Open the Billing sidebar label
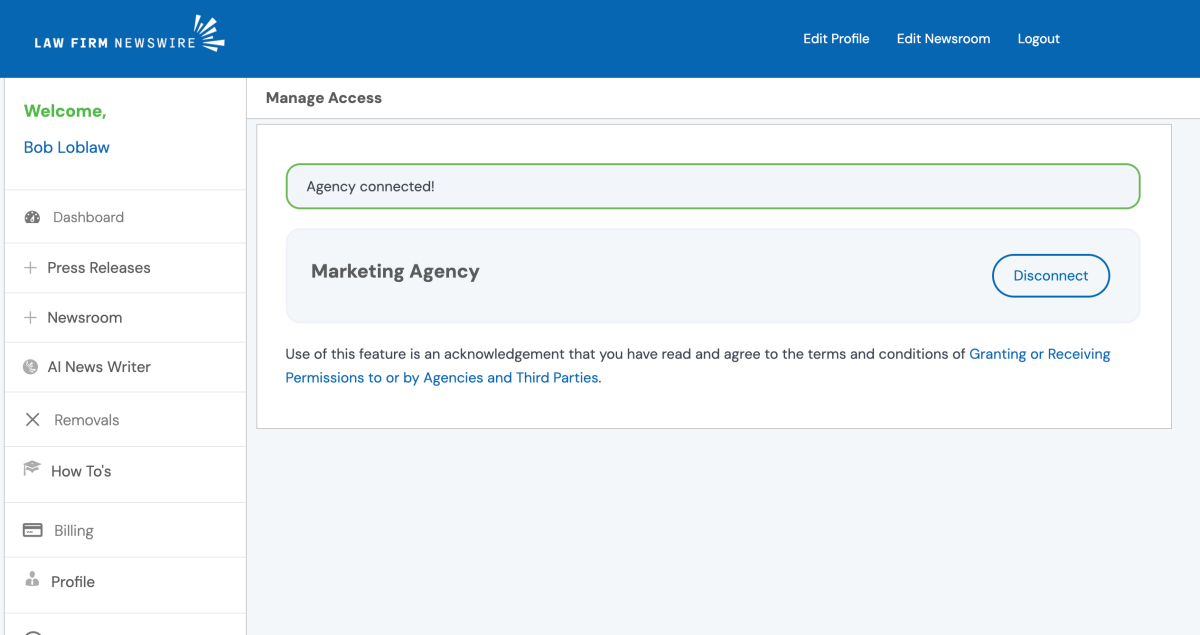This screenshot has height=635, width=1200. [x=73, y=531]
